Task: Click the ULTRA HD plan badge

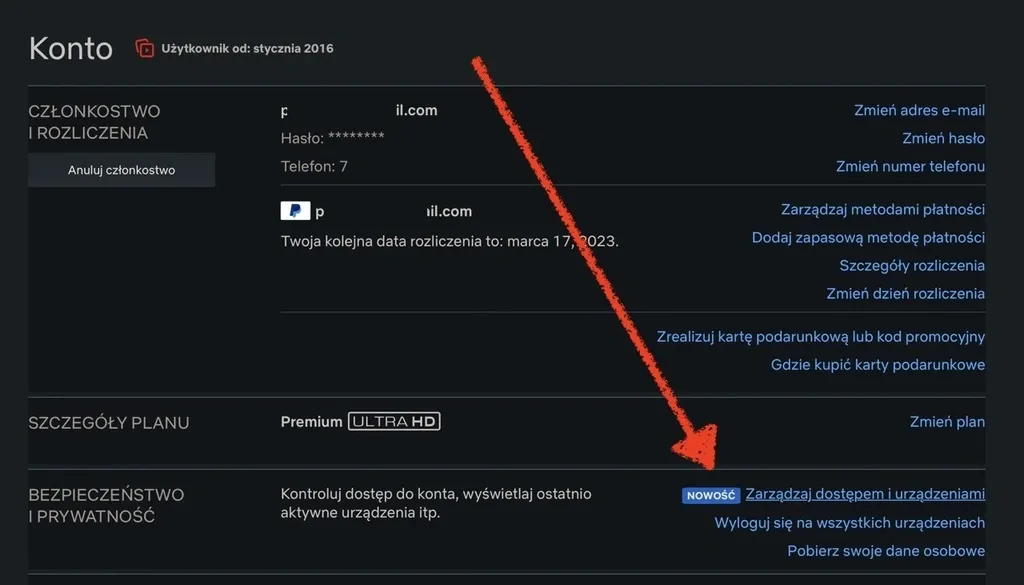Action: click(395, 422)
